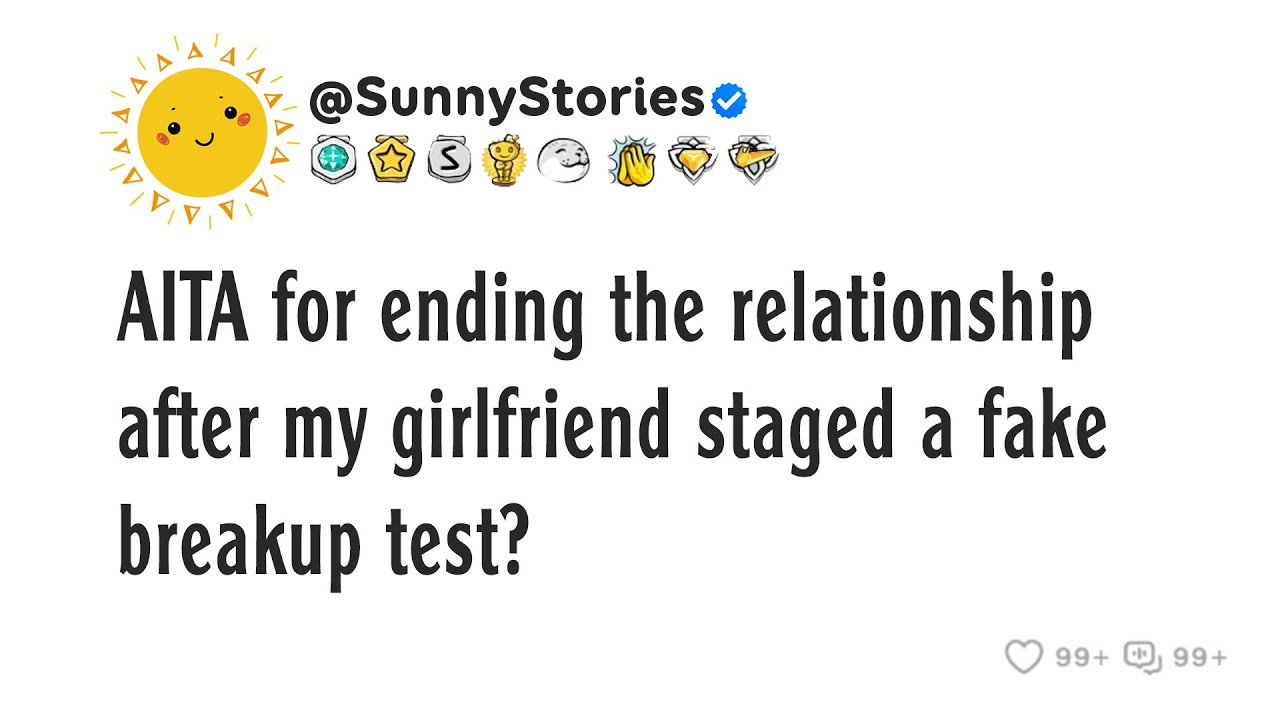Viewport: 1280px width, 720px height.
Task: Click the teal diamond award badge
Action: (x=333, y=161)
